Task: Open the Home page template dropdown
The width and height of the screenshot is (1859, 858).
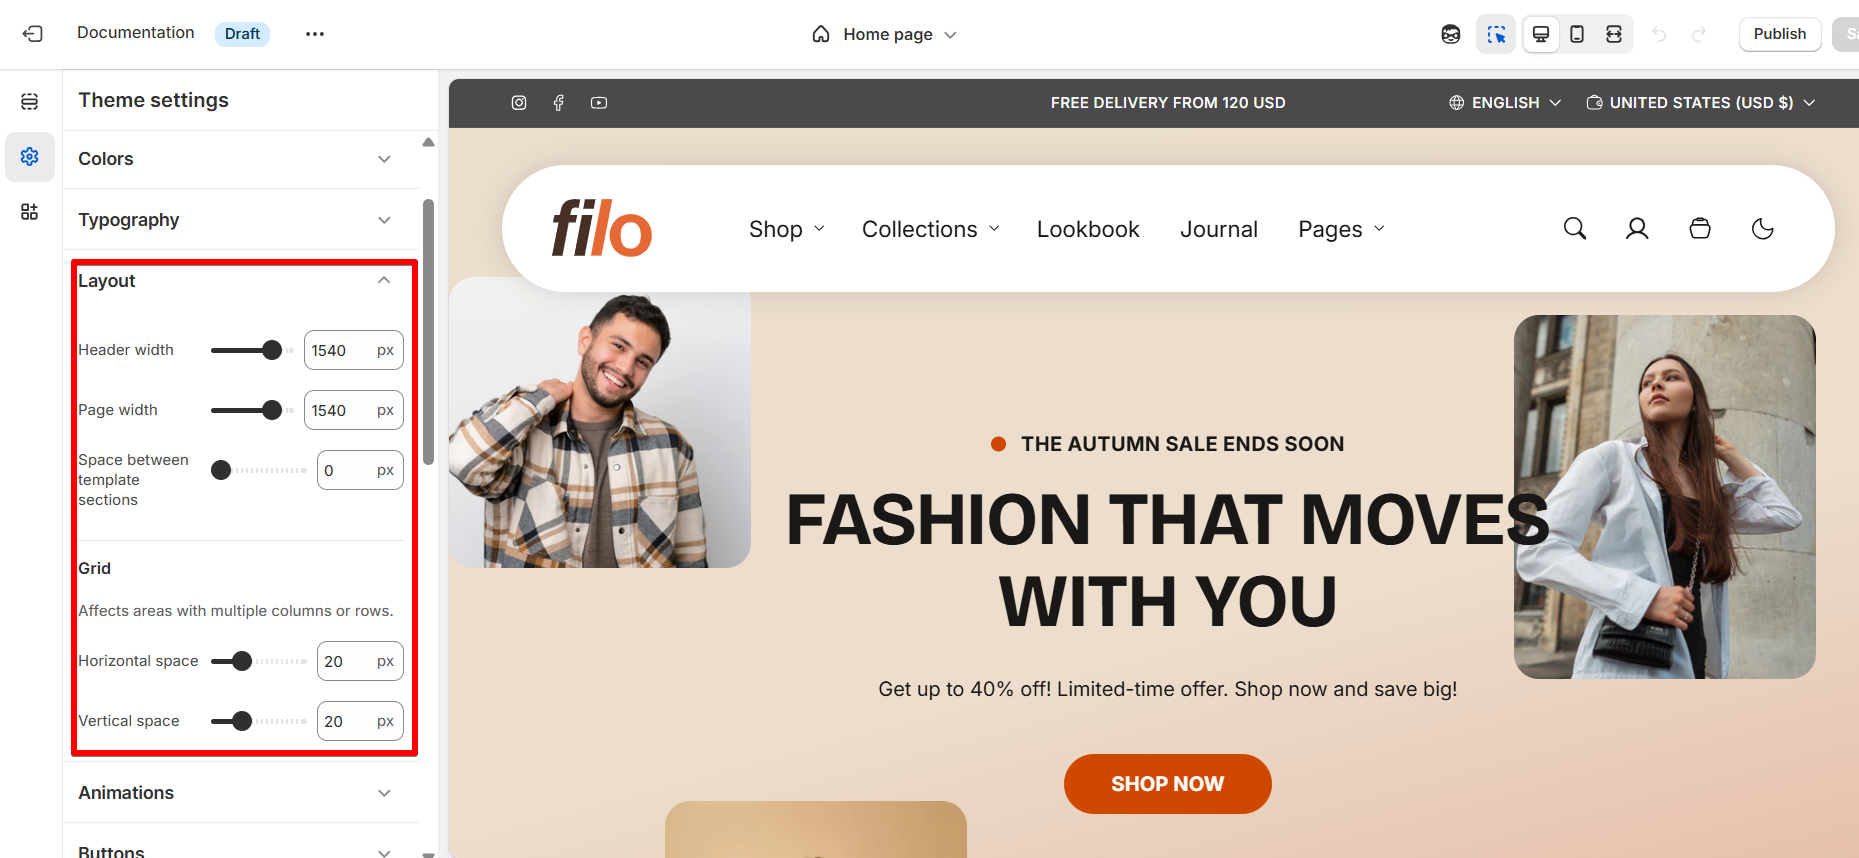Action: coord(885,34)
